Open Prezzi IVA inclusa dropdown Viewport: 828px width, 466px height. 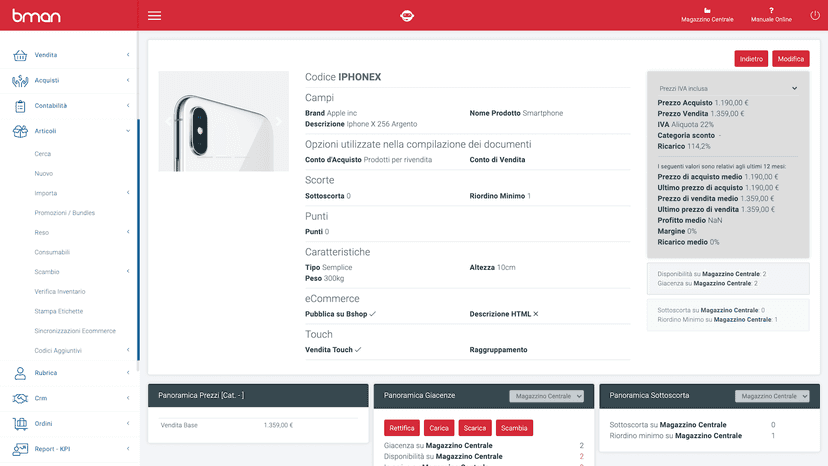728,88
